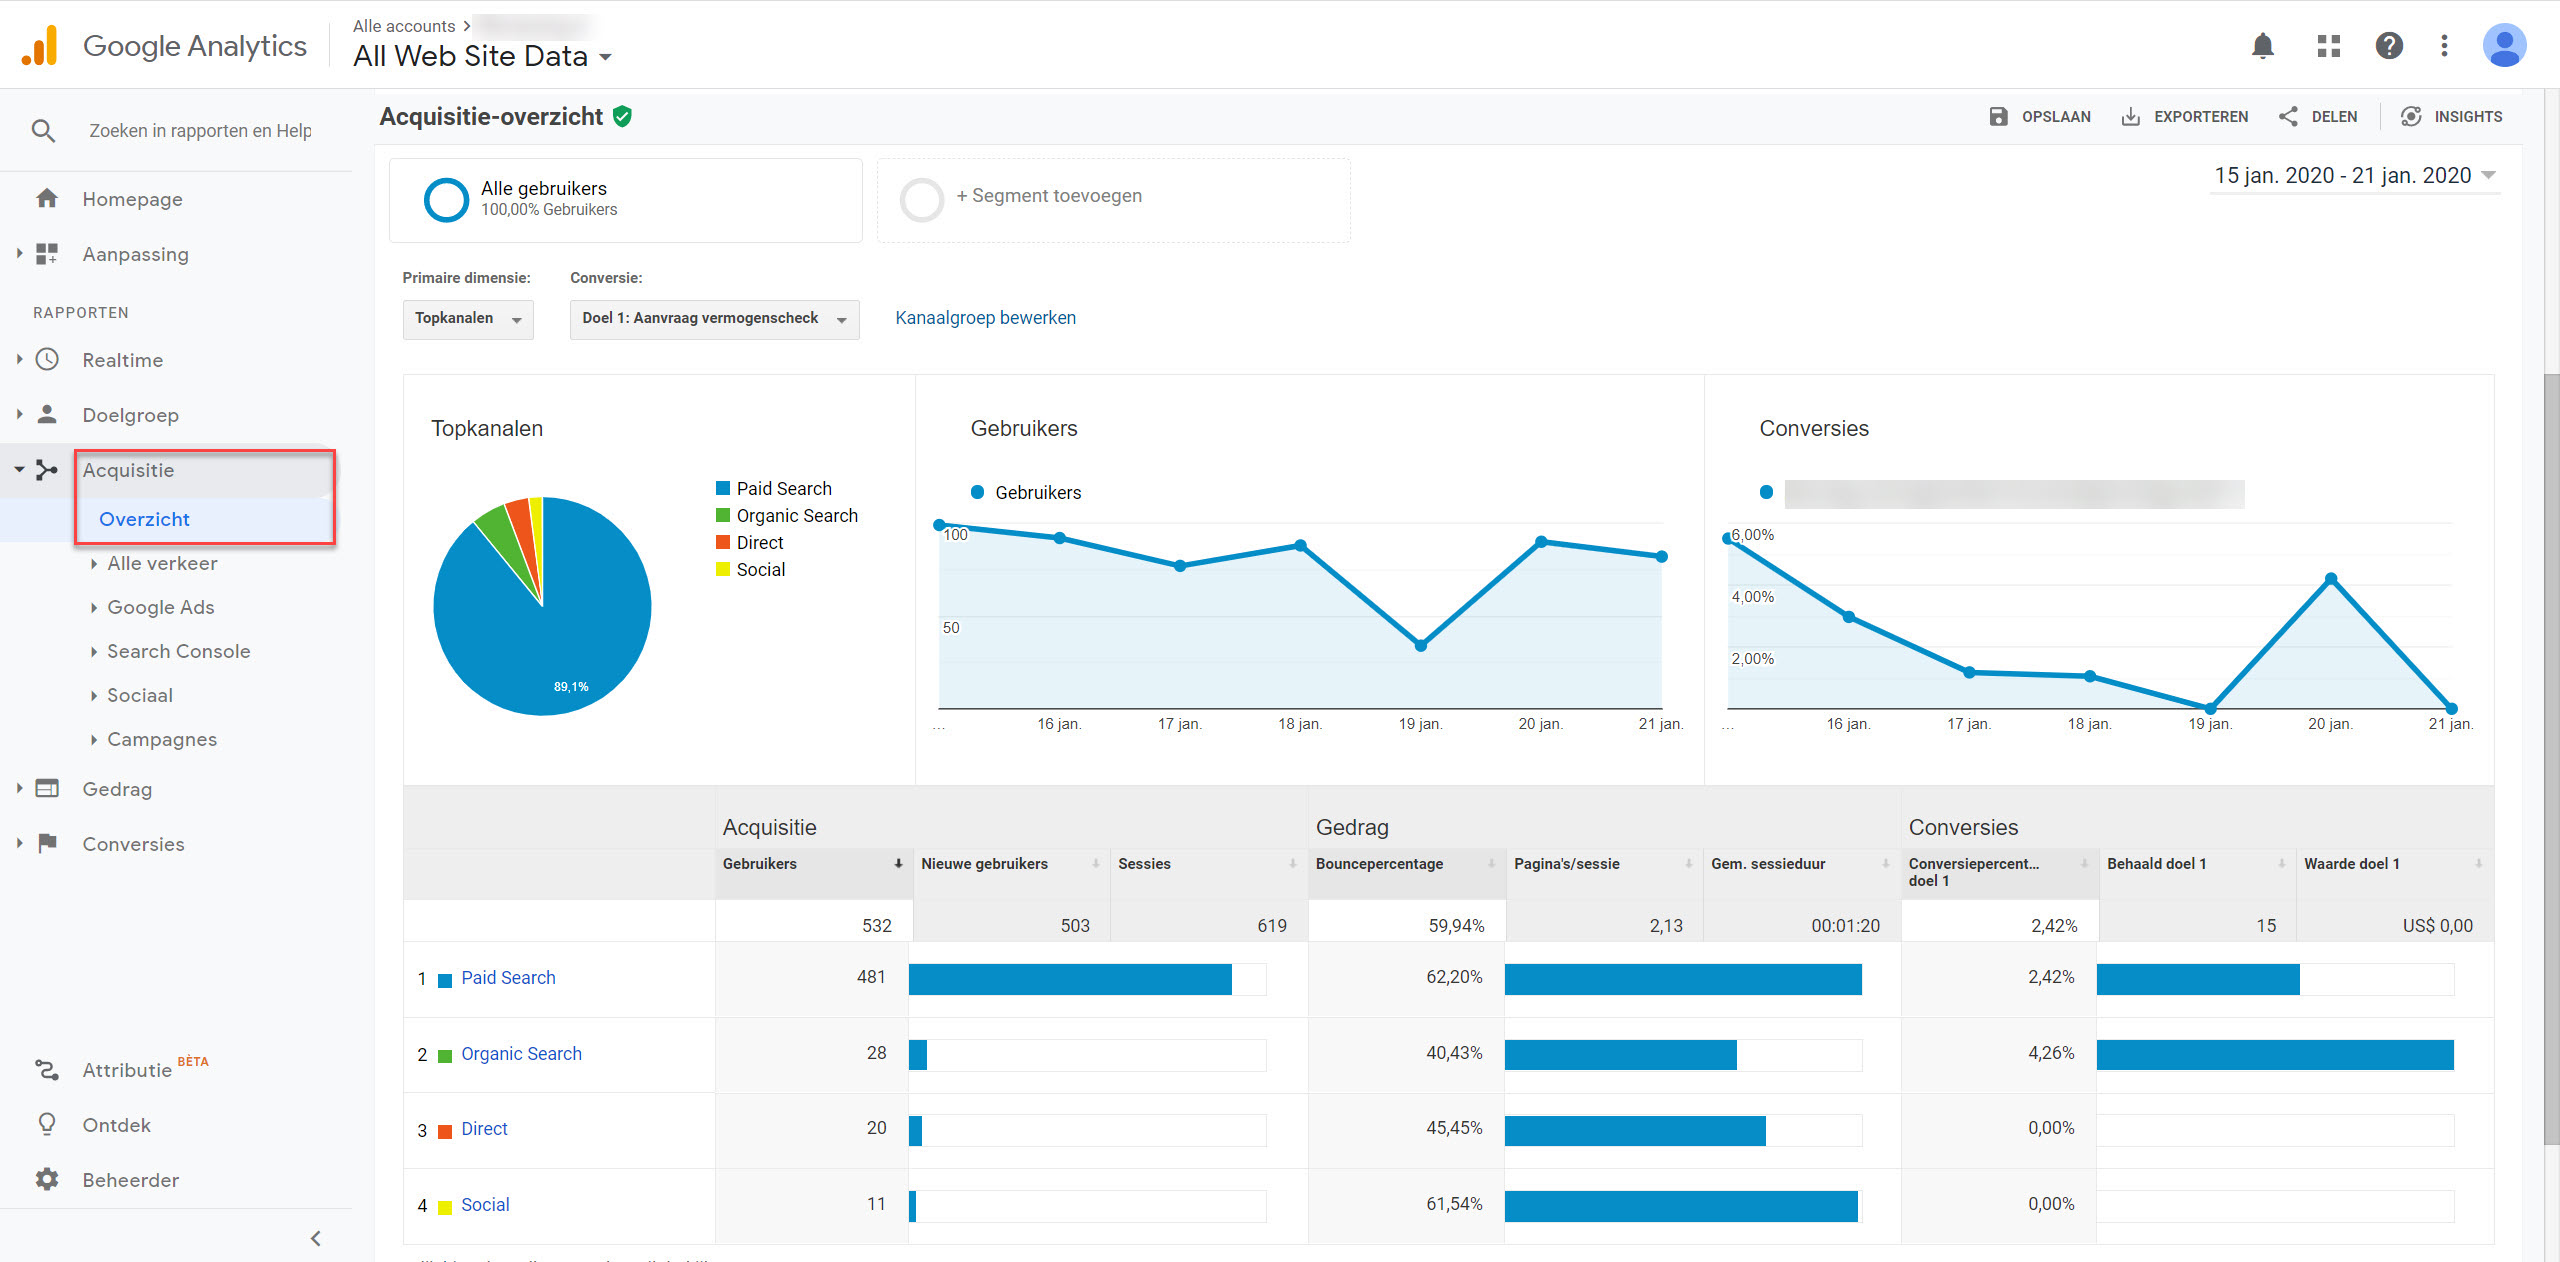Click the Kanaalgroep bewerken link
This screenshot has width=2560, height=1262.
coord(985,318)
